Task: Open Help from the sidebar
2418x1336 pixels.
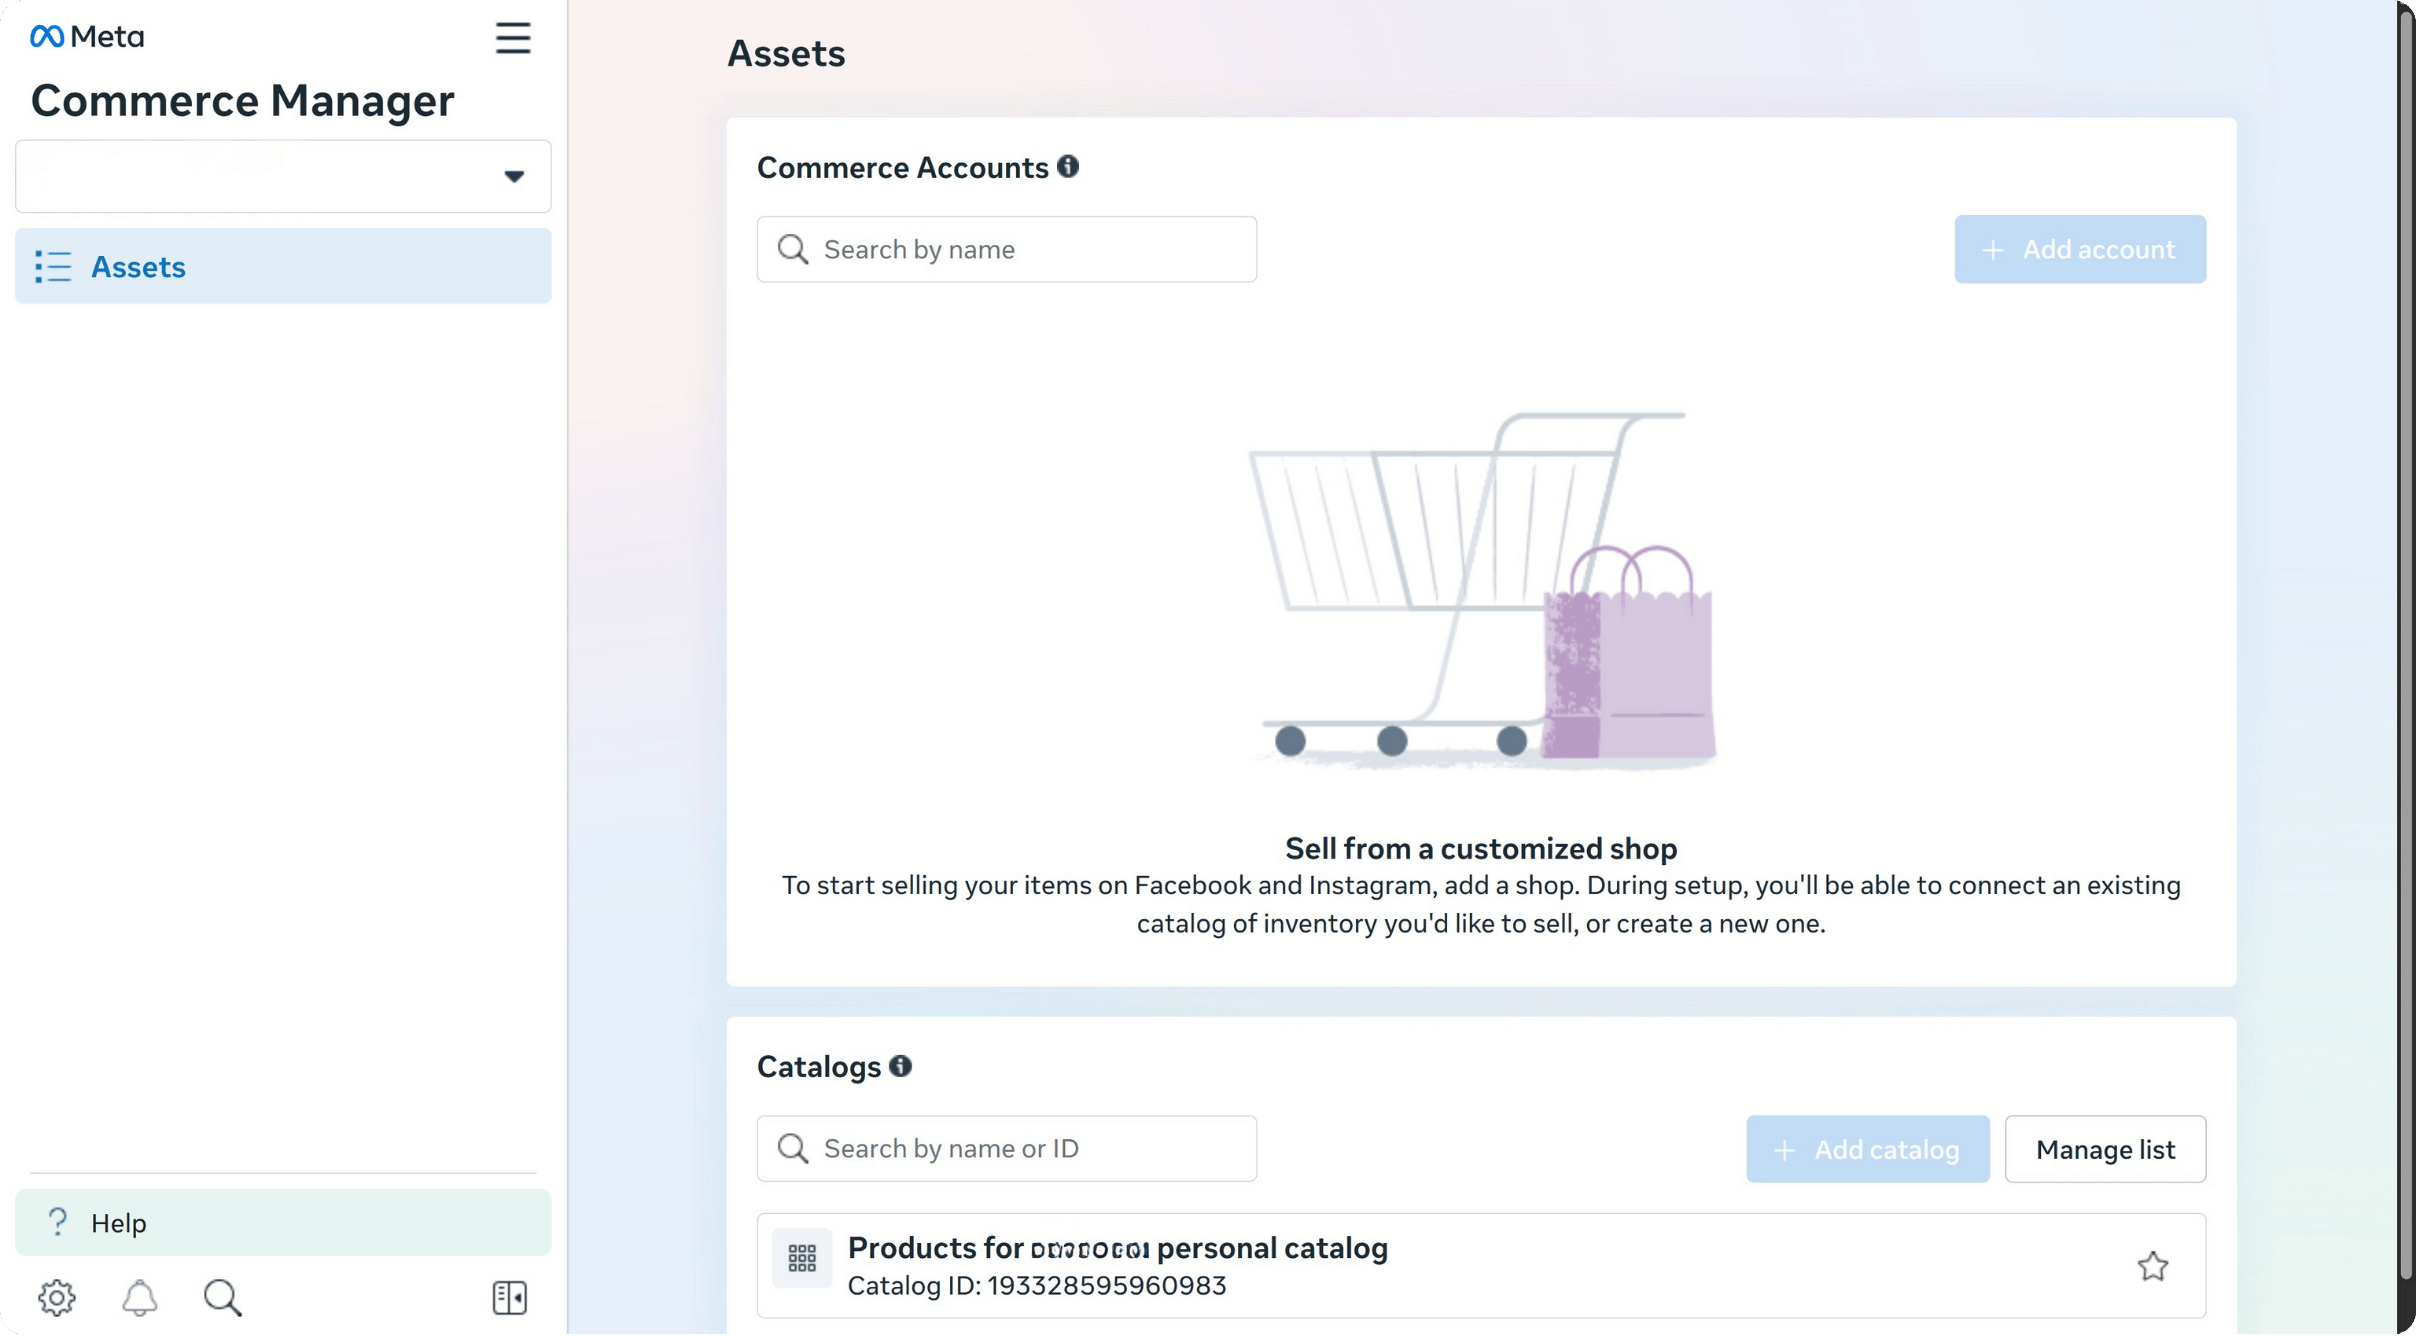Action: tap(118, 1222)
